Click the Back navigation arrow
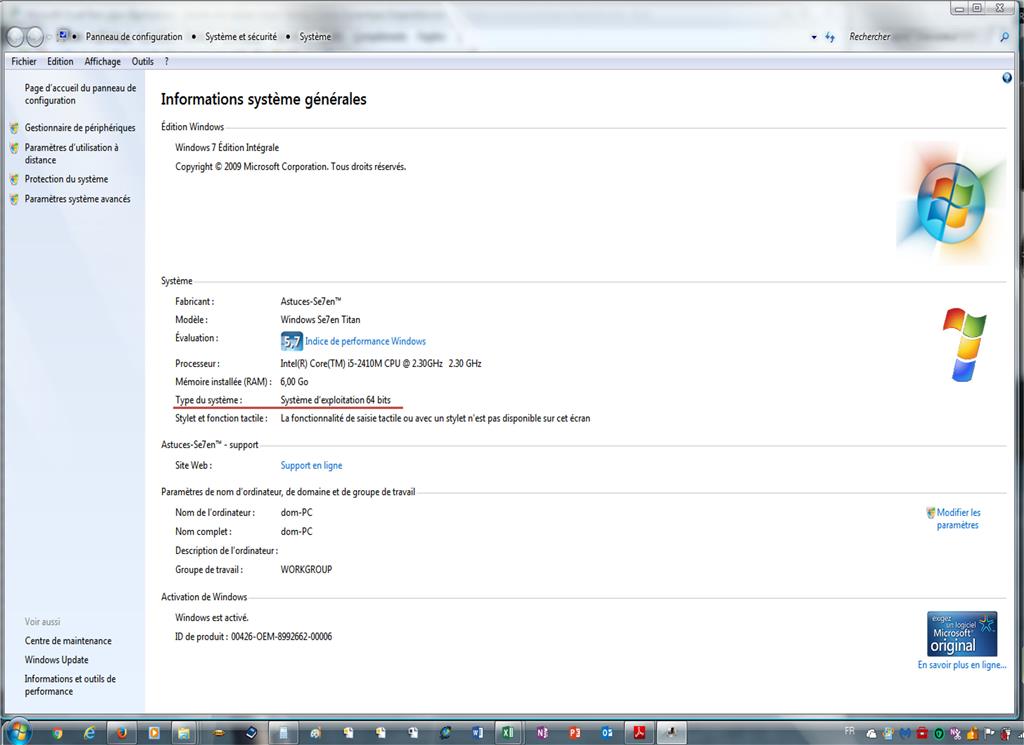Screen dimensions: 1024x745 click(16, 37)
